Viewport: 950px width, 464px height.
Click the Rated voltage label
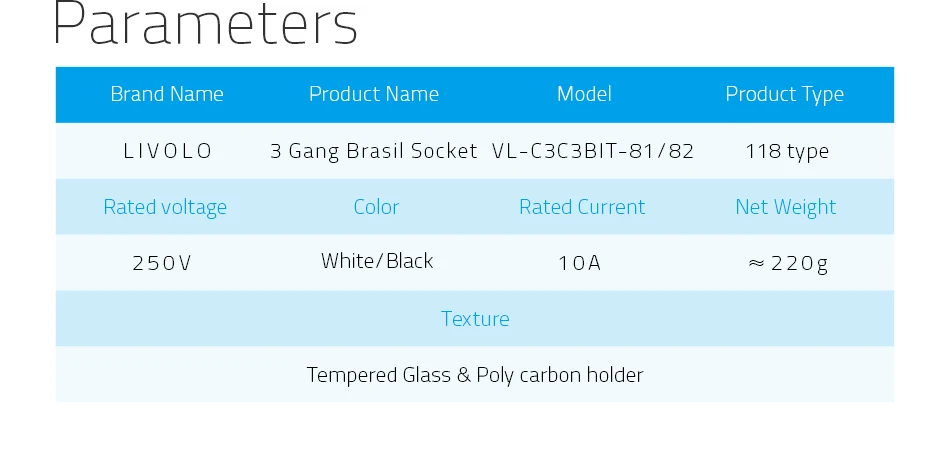click(x=165, y=207)
